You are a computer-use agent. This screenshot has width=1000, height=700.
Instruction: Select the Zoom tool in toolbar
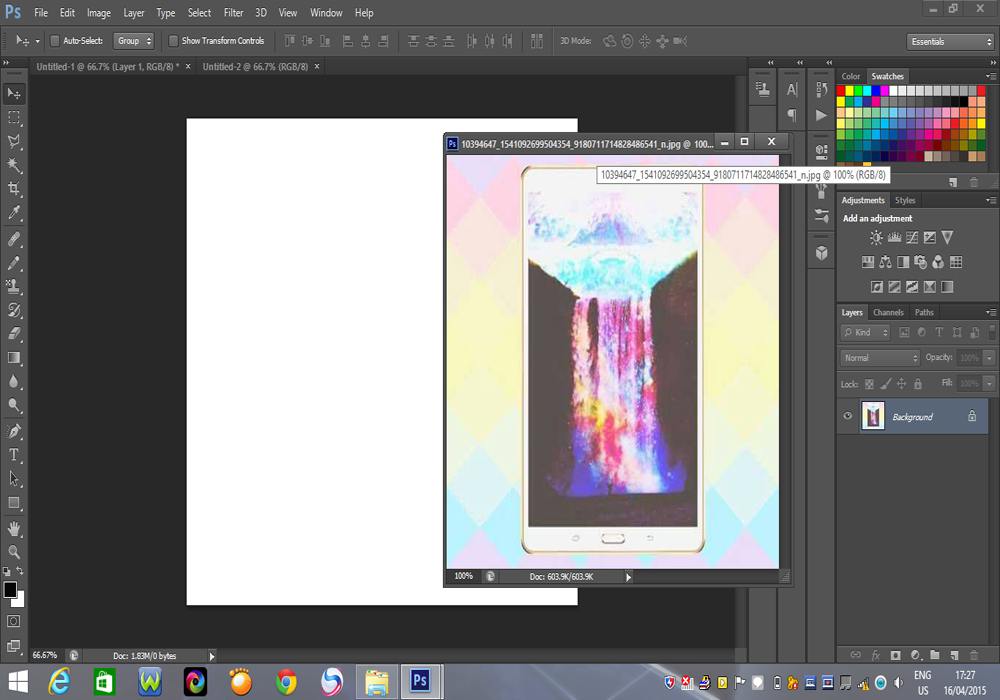pyautogui.click(x=14, y=551)
